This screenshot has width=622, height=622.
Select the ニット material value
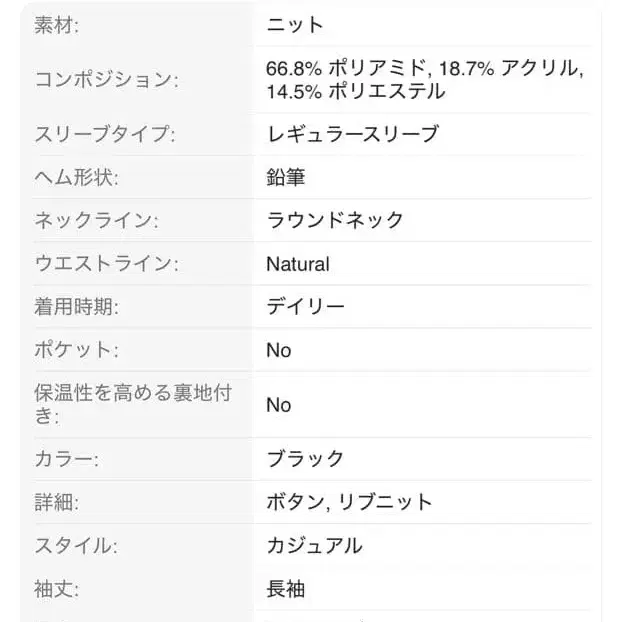[x=295, y=25]
